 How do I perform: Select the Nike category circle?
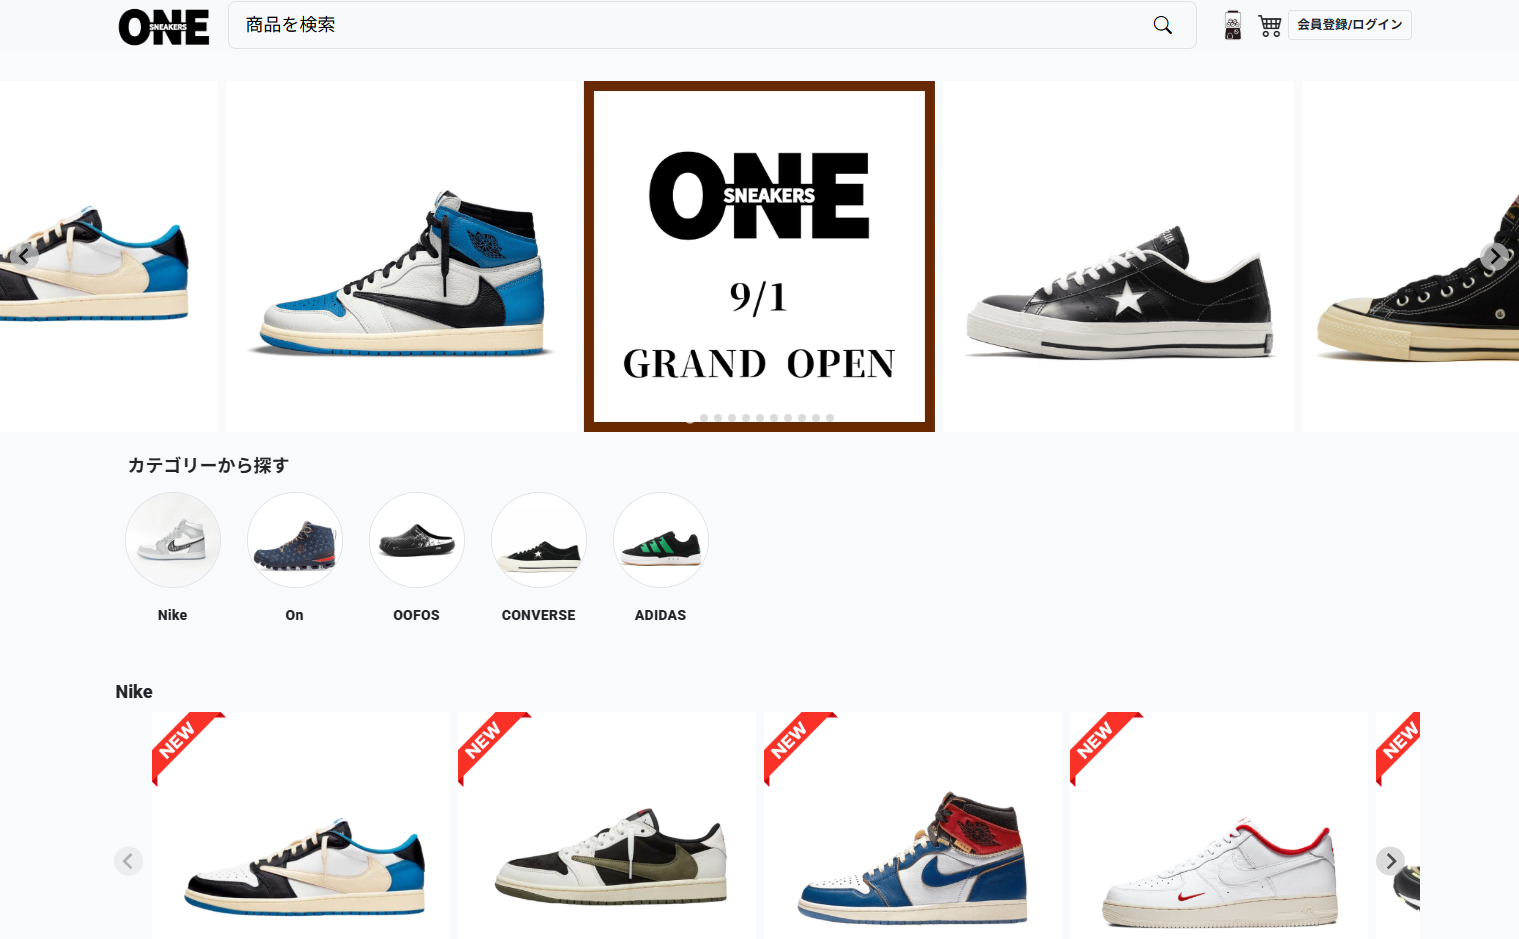[x=173, y=540]
